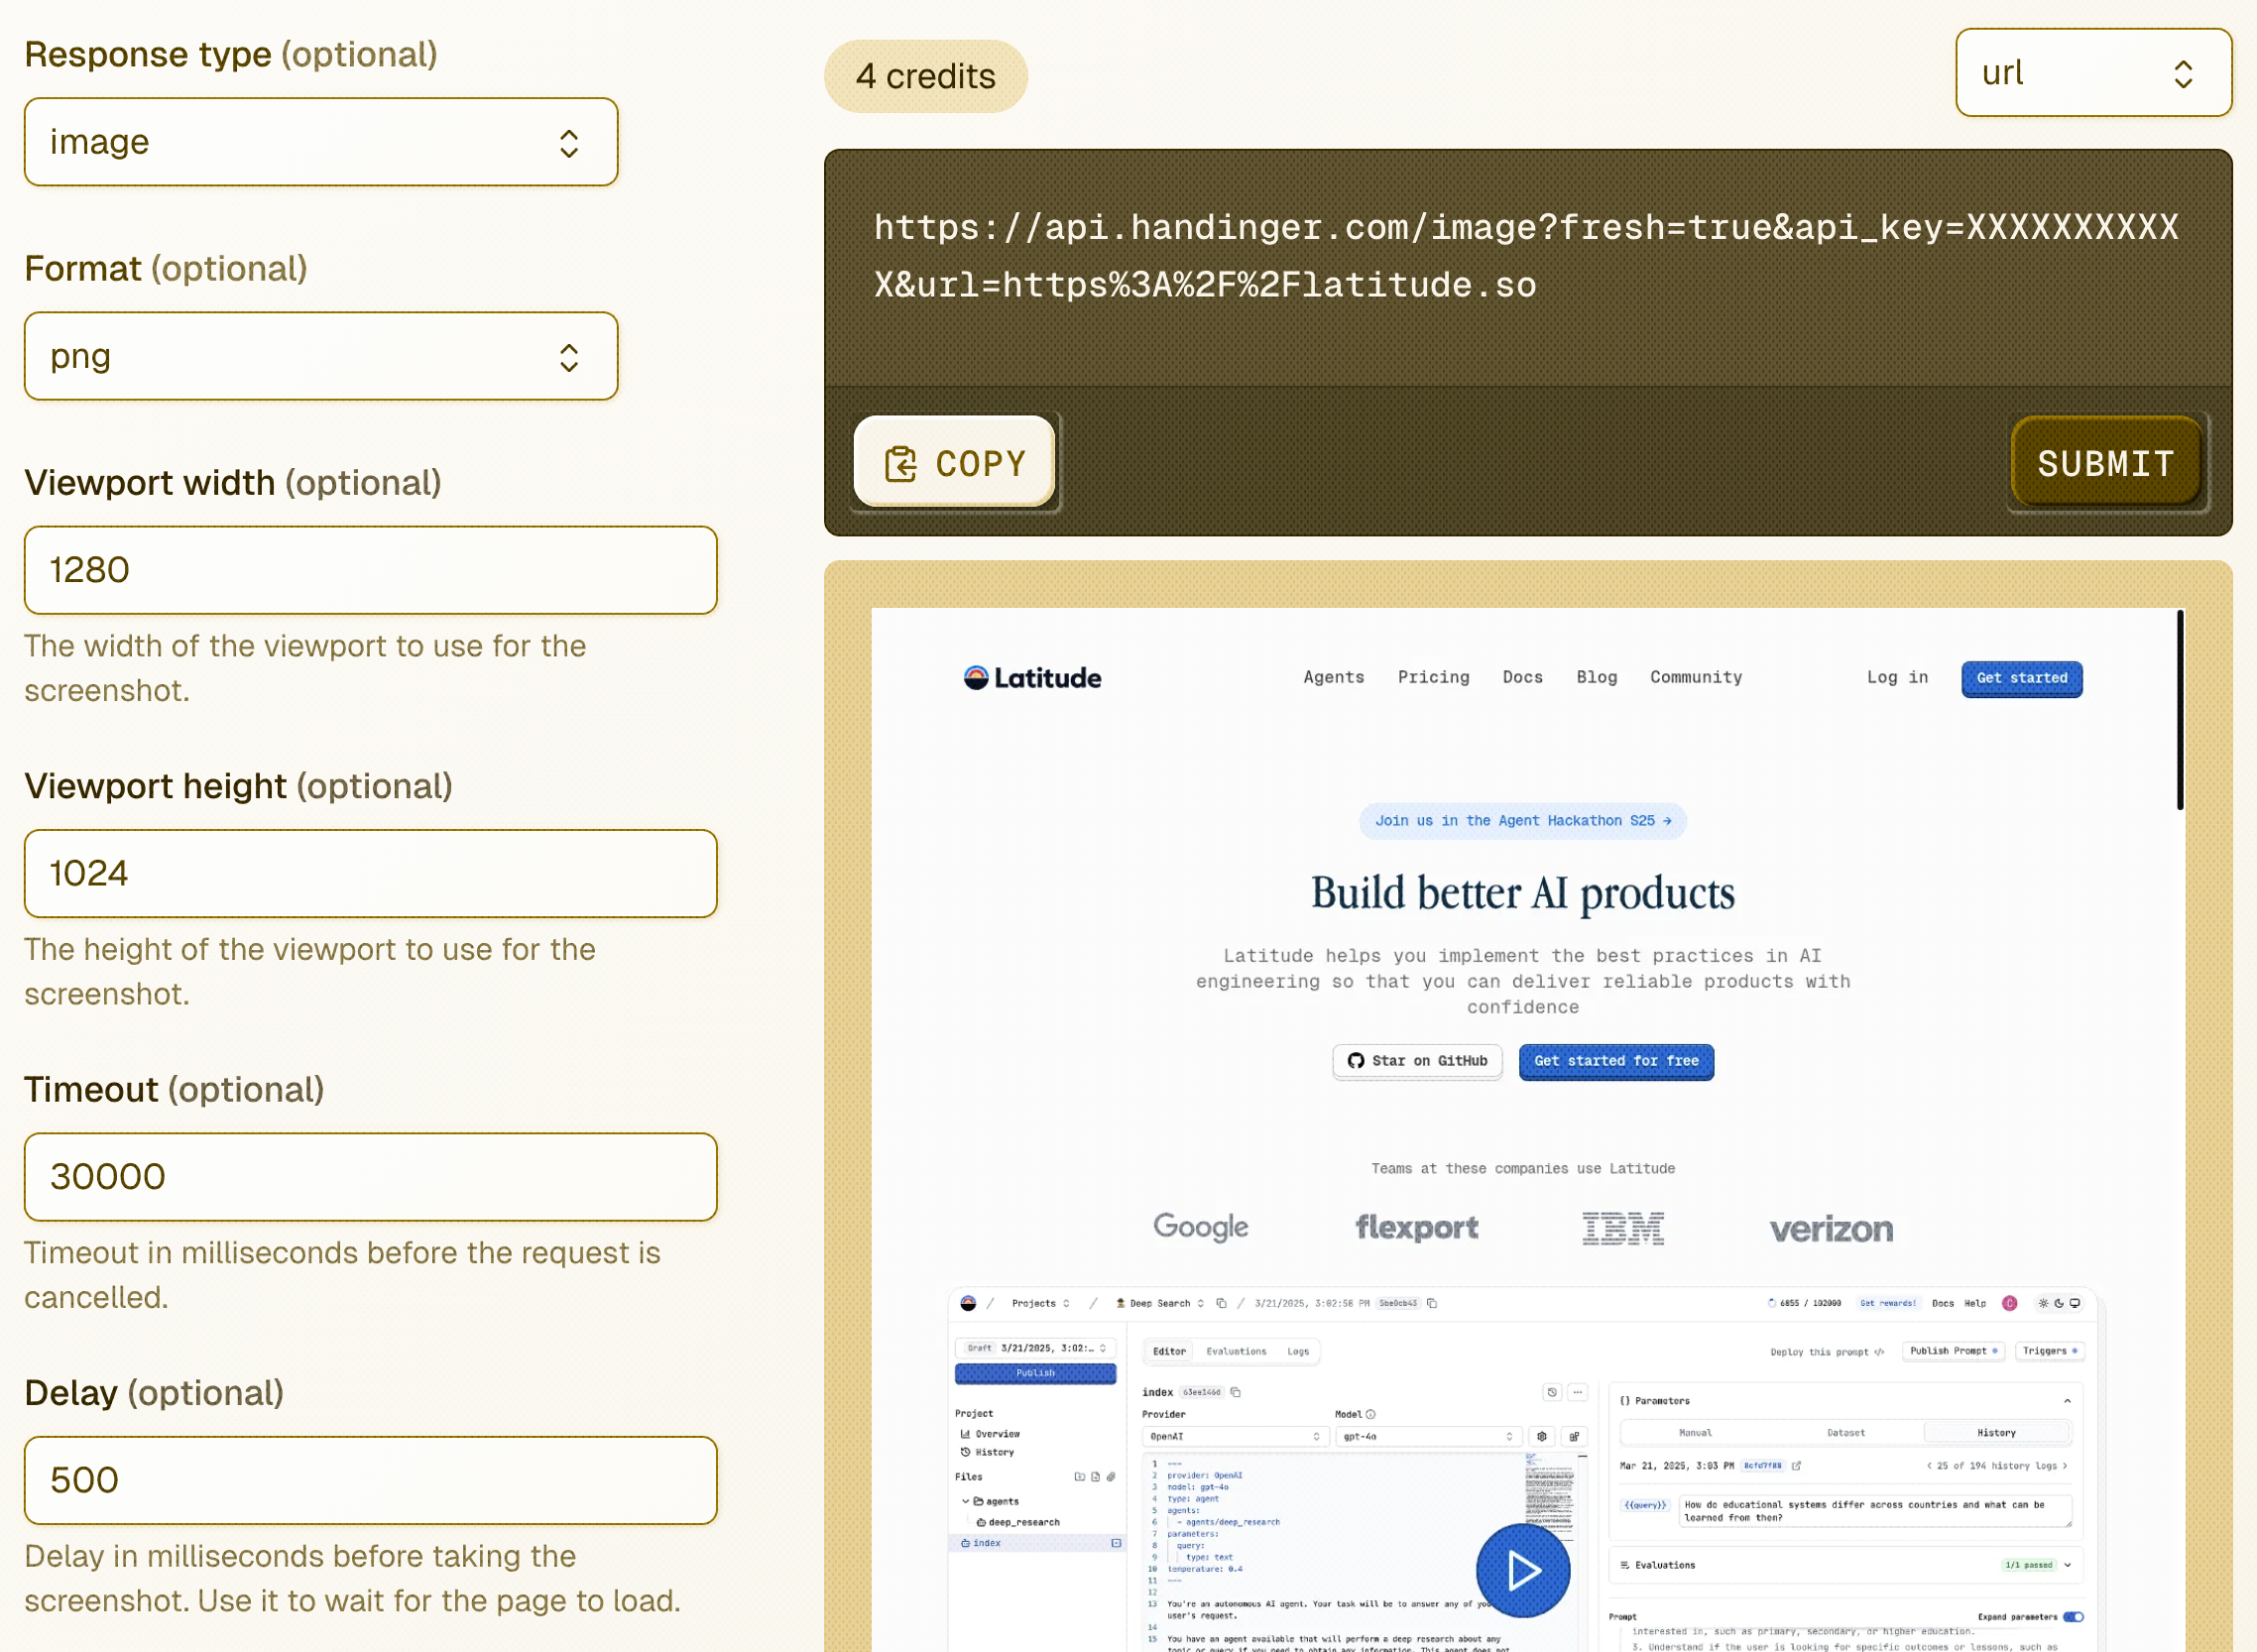Screen dimensions: 2257x1652
Task: Expand the Evaluations section chevron
Action: 2067,1565
